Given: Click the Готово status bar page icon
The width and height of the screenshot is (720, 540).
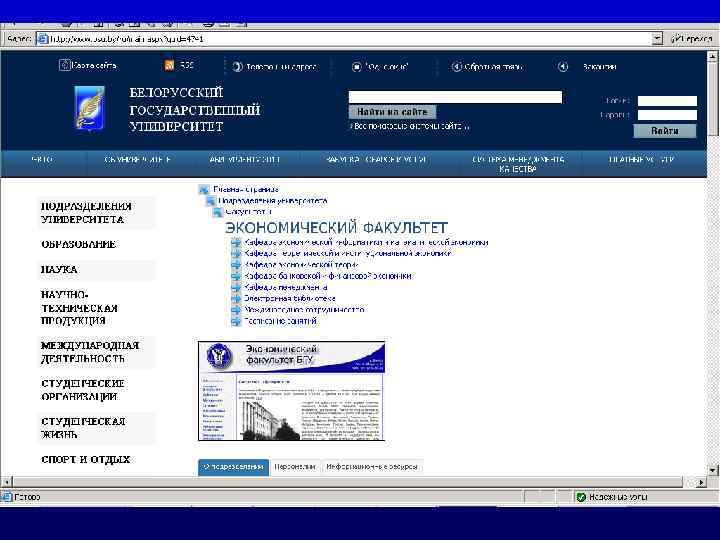Looking at the screenshot, I should point(7,497).
